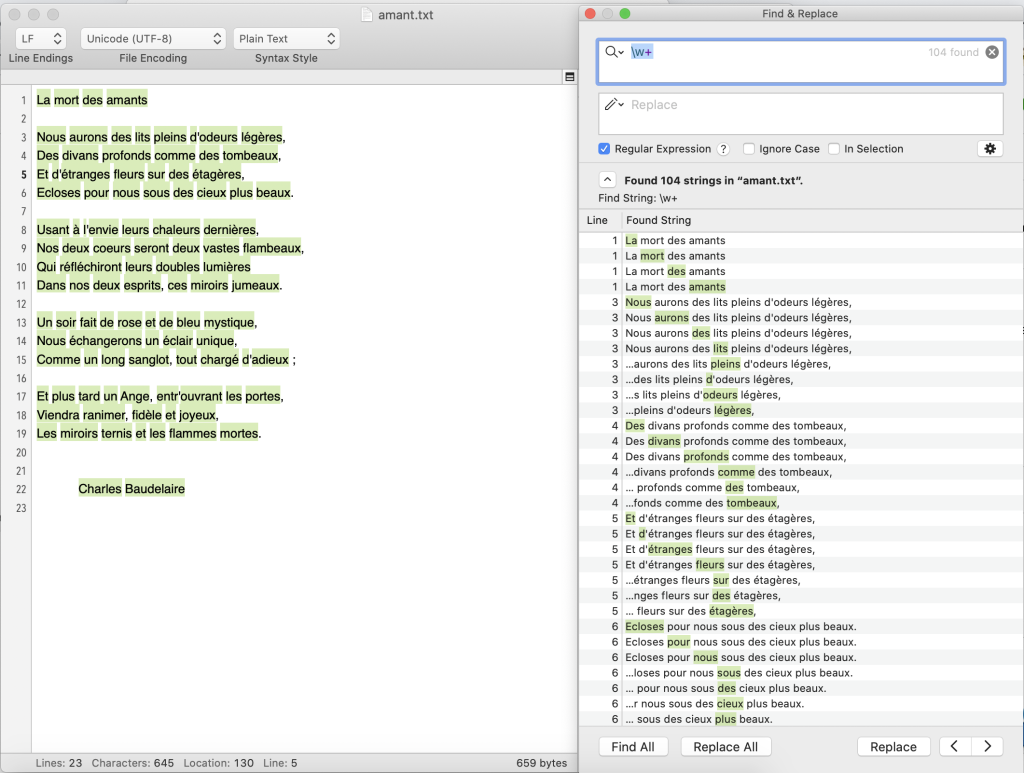
Task: Open the regular expression help question mark
Action: tap(723, 149)
